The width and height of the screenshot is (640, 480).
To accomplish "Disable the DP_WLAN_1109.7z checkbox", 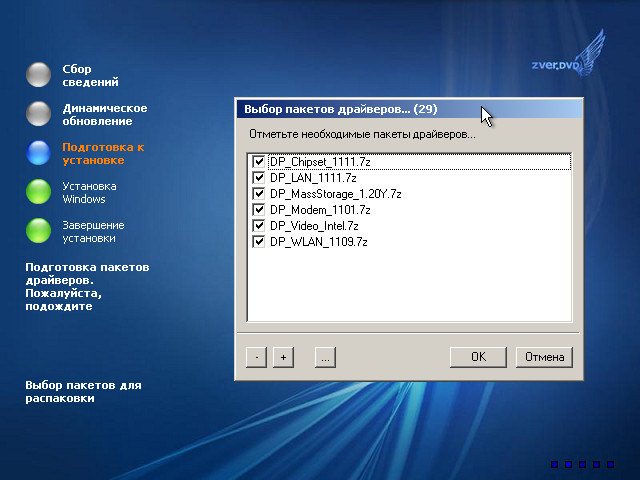I will (258, 242).
